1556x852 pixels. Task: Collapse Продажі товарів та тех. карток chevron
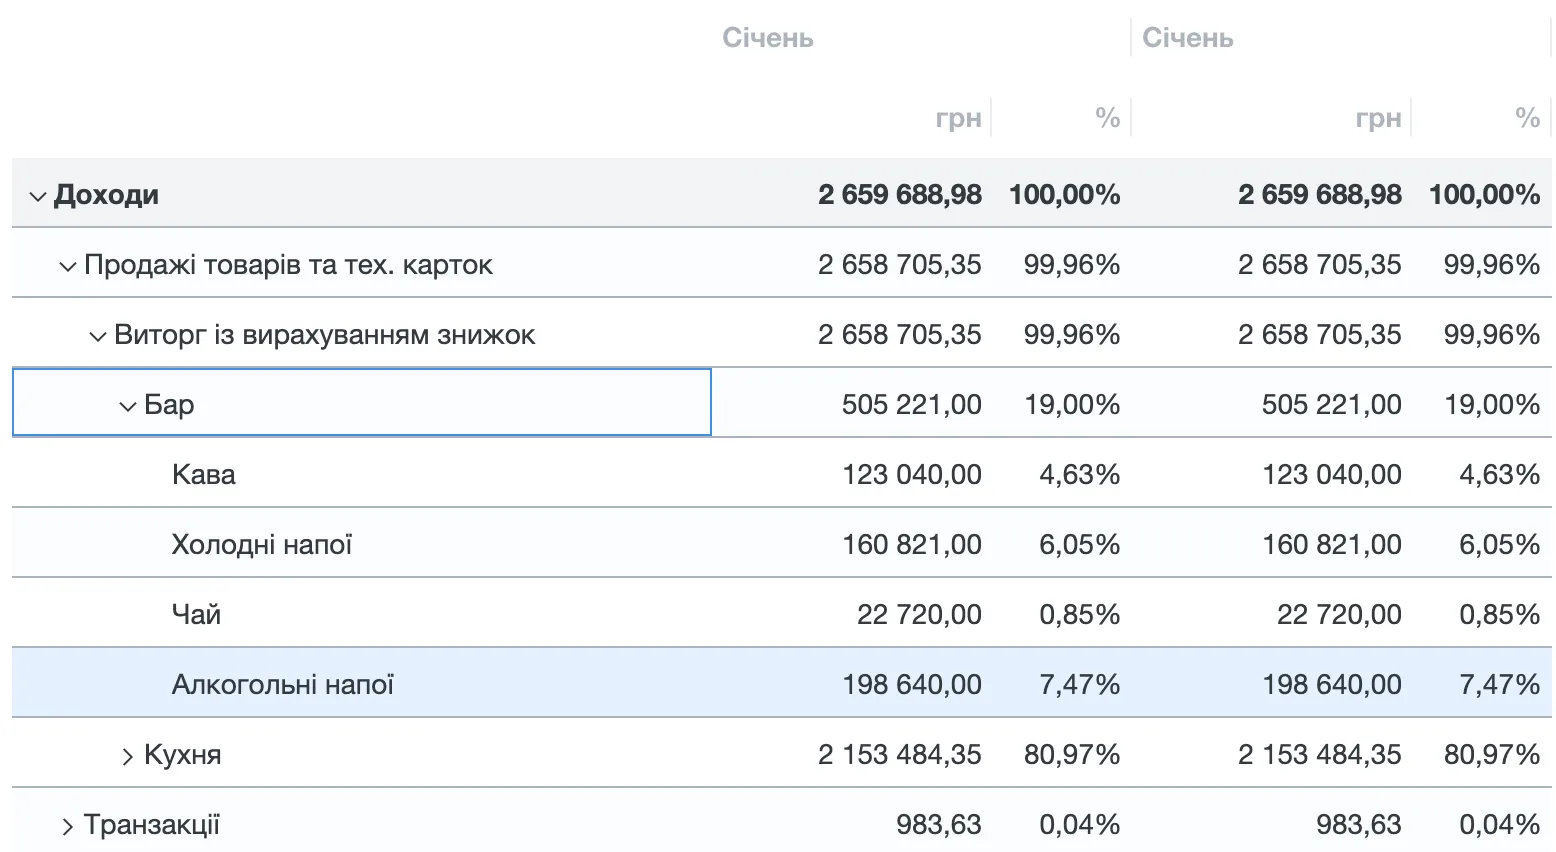point(68,266)
